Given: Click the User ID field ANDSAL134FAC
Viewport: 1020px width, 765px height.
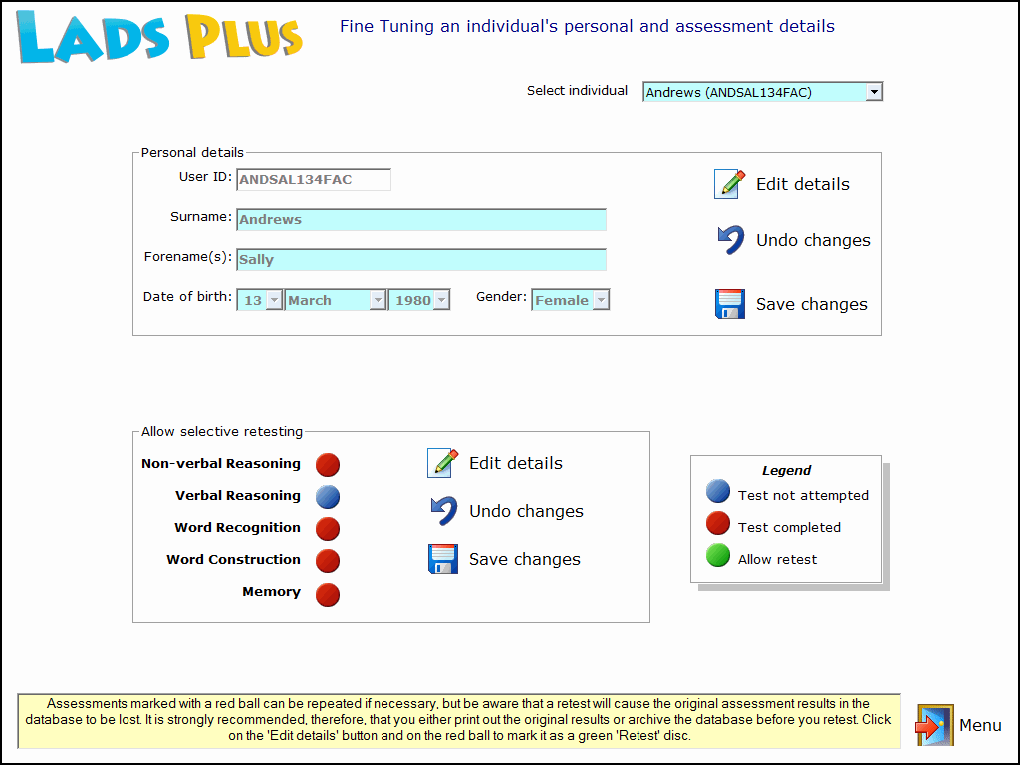Looking at the screenshot, I should (314, 180).
